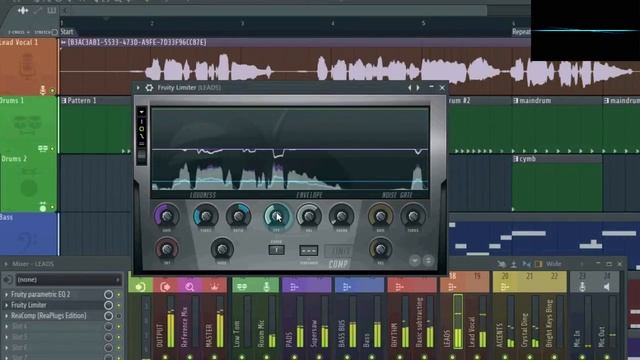Viewport: 640px width, 360px height.
Task: Click the envelope curve selector button
Action: (276, 250)
